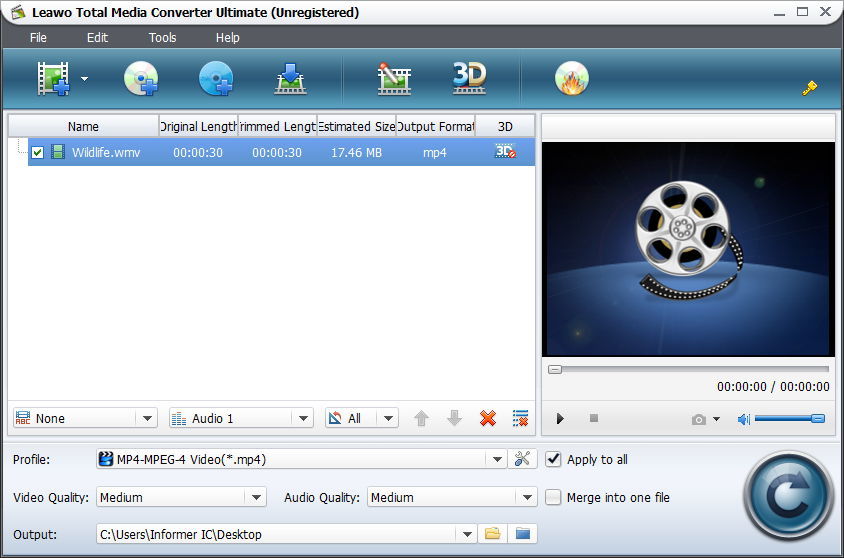Click the 17.46 MB size cell
The height and width of the screenshot is (558, 844).
(356, 152)
